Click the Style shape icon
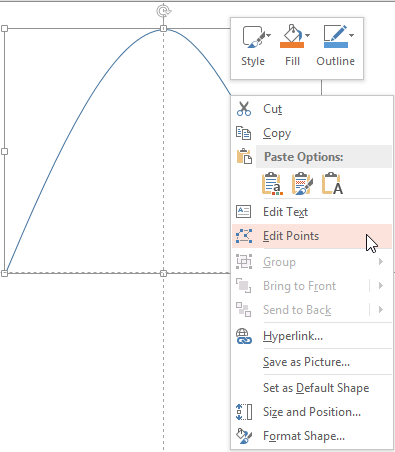The height and width of the screenshot is (452, 395). point(254,36)
